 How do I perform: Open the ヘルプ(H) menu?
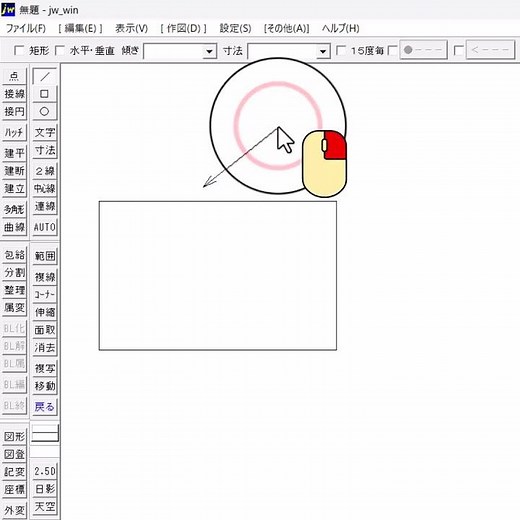(341, 28)
